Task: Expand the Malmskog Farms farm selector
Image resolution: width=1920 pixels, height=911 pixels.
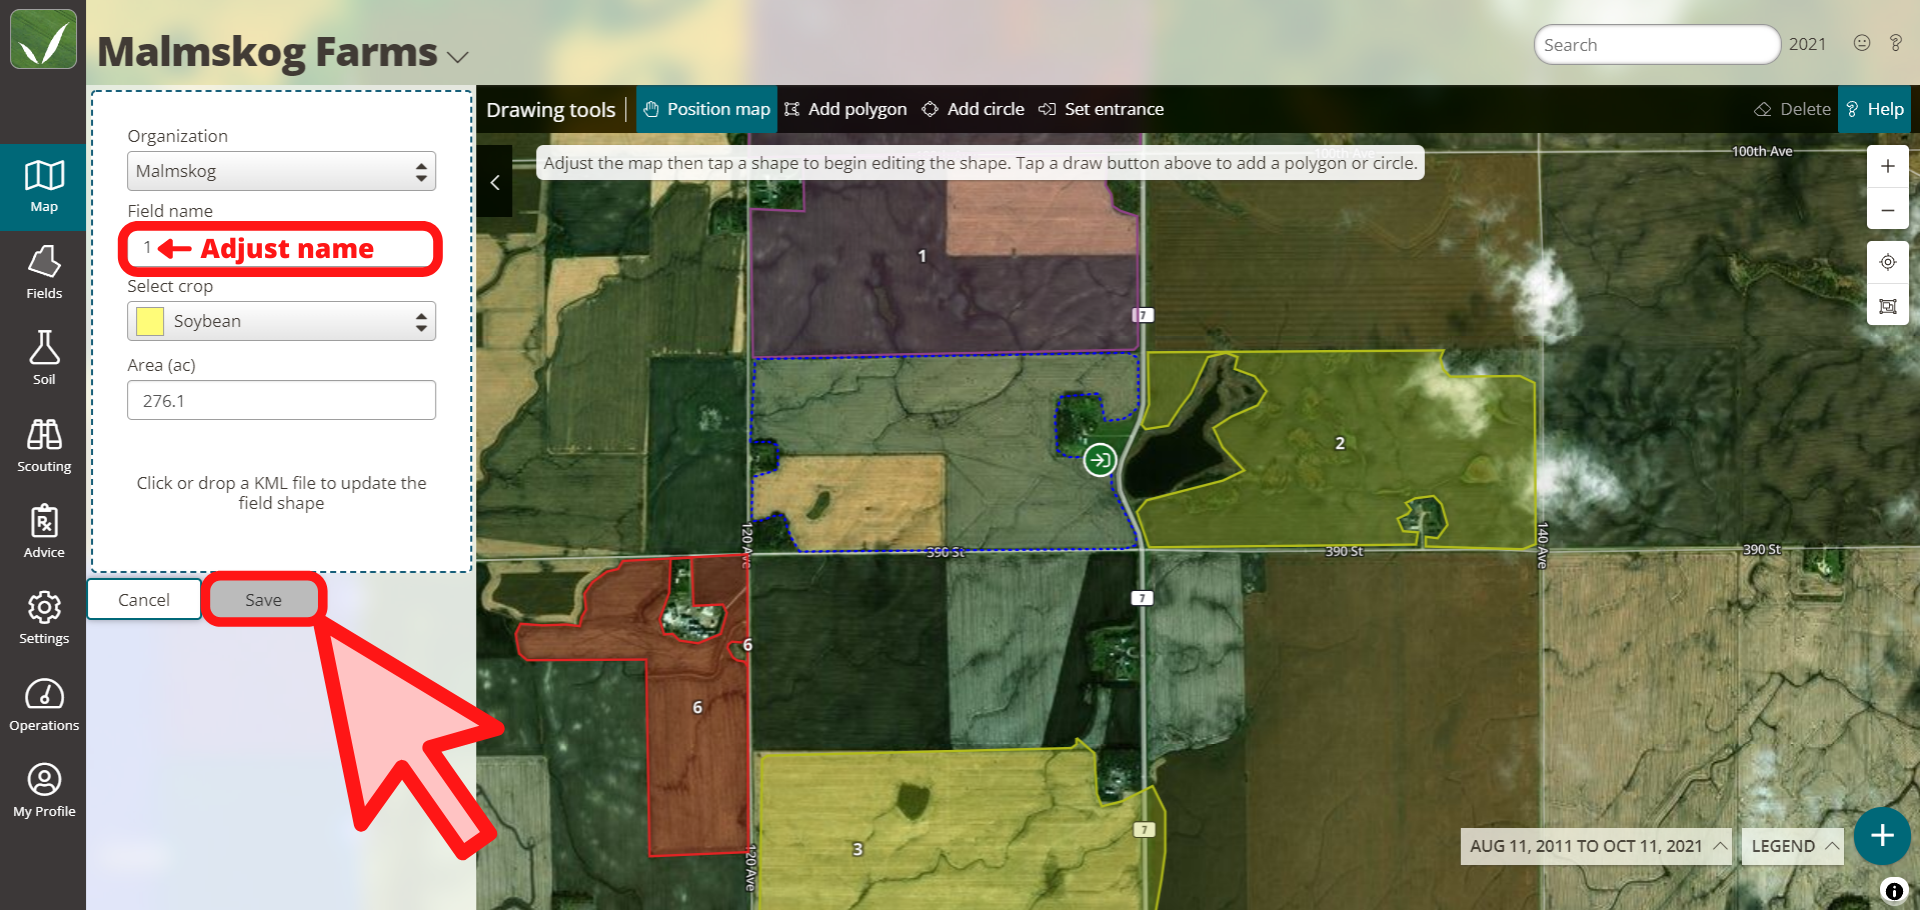Action: 458,57
